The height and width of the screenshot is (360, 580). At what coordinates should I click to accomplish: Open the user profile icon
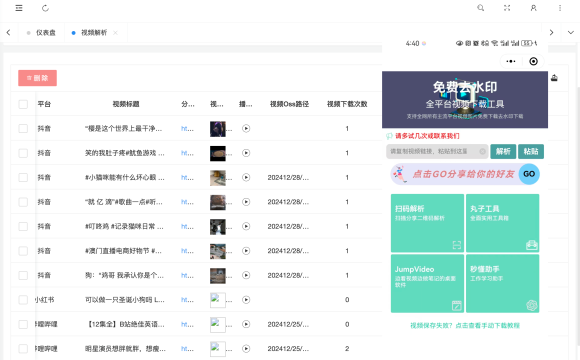[x=533, y=8]
